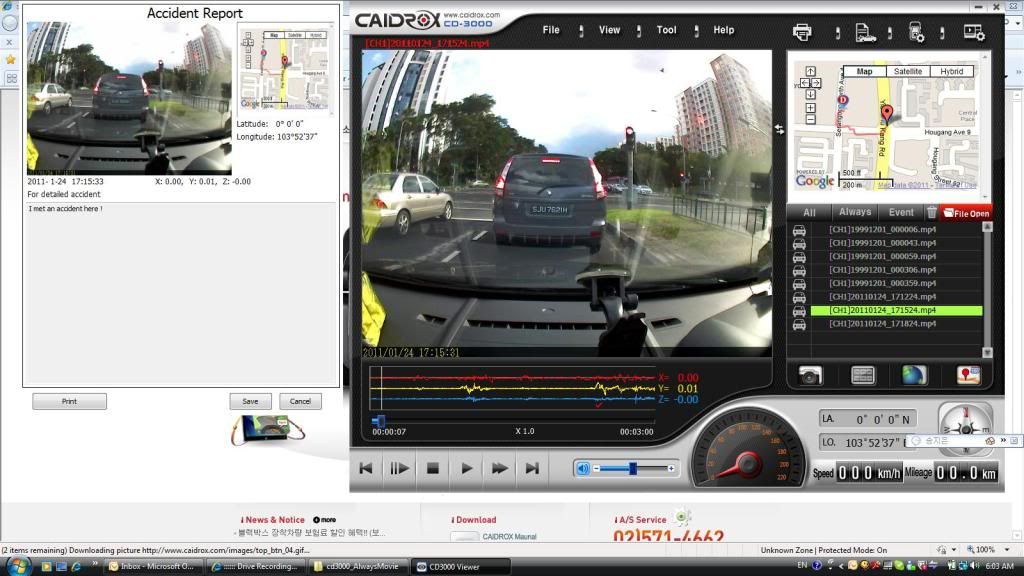Play the dashcam video
The height and width of the screenshot is (576, 1024).
coord(466,468)
